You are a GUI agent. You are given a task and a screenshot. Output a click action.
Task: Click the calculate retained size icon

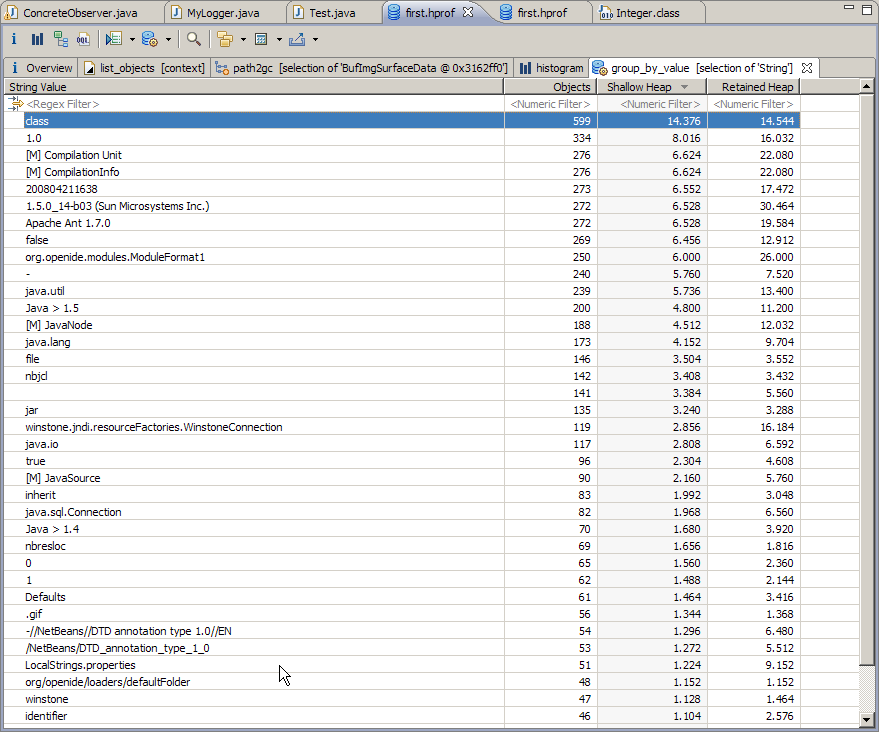pos(261,39)
